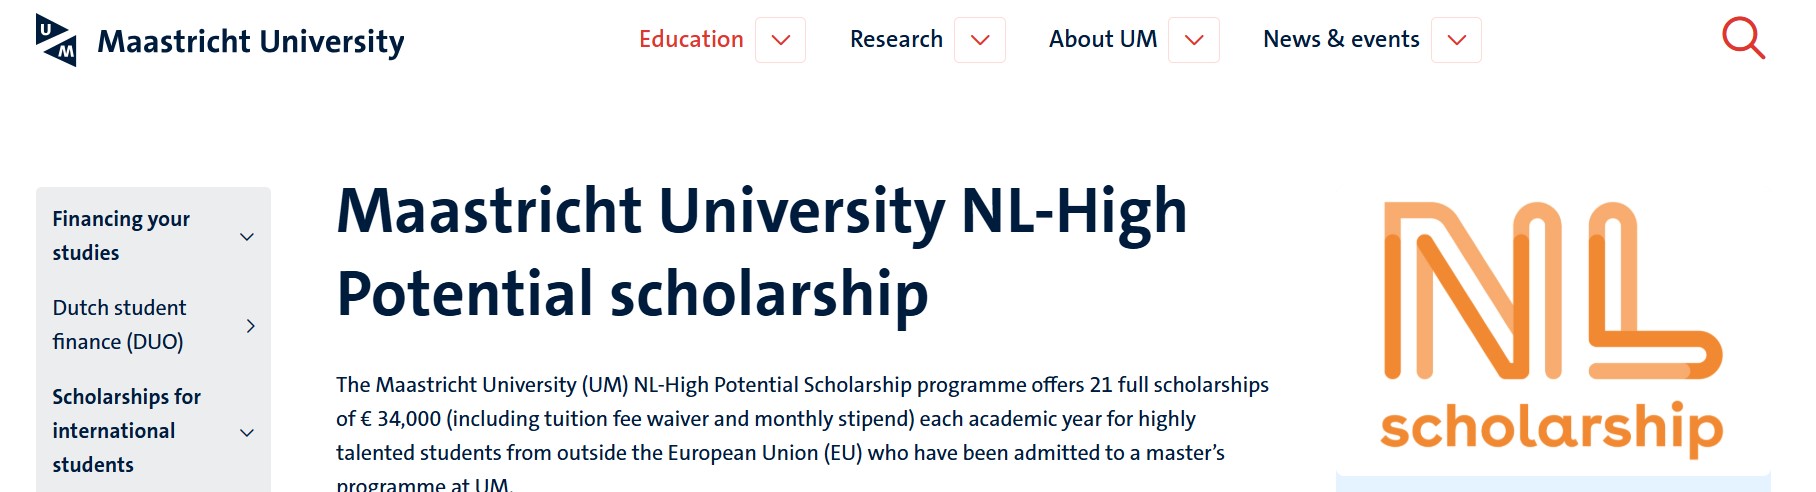This screenshot has height=492, width=1816.
Task: Open the Research menu item
Action: (x=896, y=40)
